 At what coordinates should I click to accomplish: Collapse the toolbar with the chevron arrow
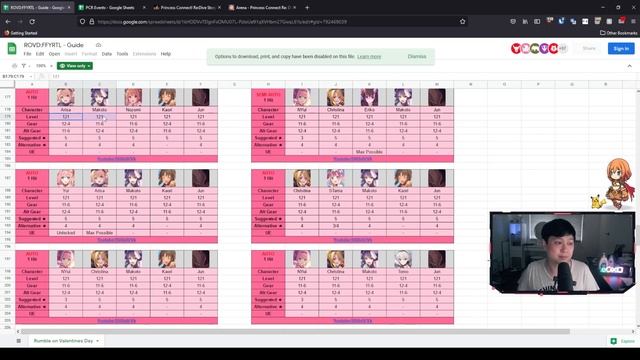coord(629,66)
